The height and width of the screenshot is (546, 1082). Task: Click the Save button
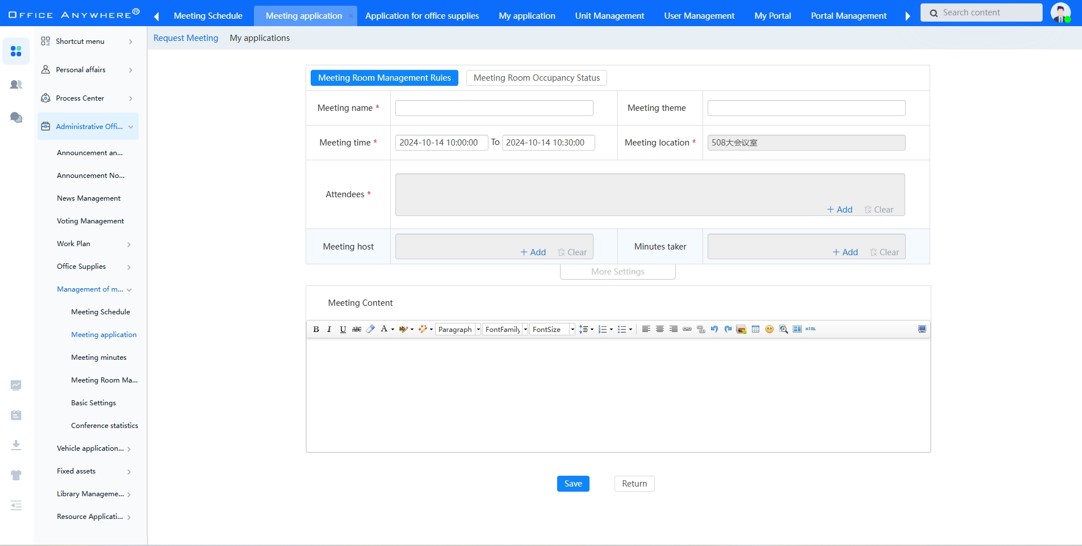(x=573, y=483)
